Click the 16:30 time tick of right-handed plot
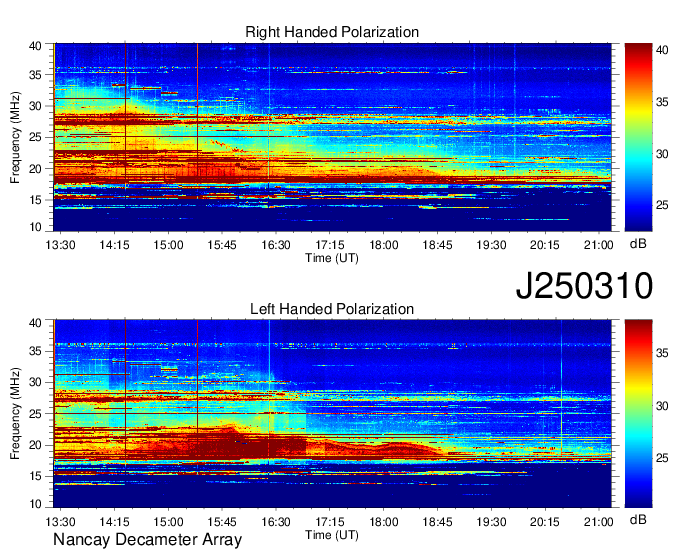Screen dimensions: 680x552 click(x=276, y=245)
